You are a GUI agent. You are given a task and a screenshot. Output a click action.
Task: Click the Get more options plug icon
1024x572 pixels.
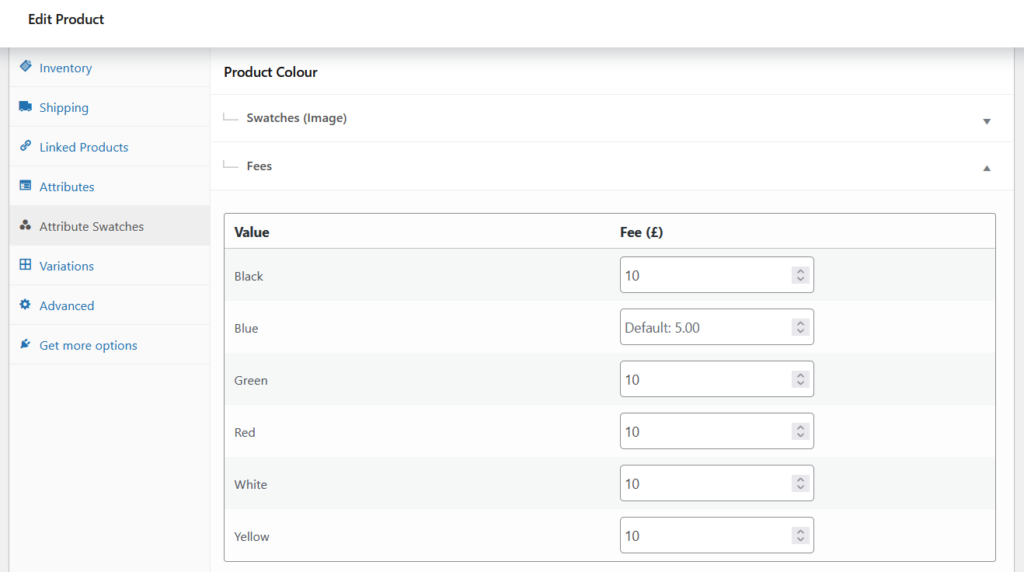pos(25,345)
